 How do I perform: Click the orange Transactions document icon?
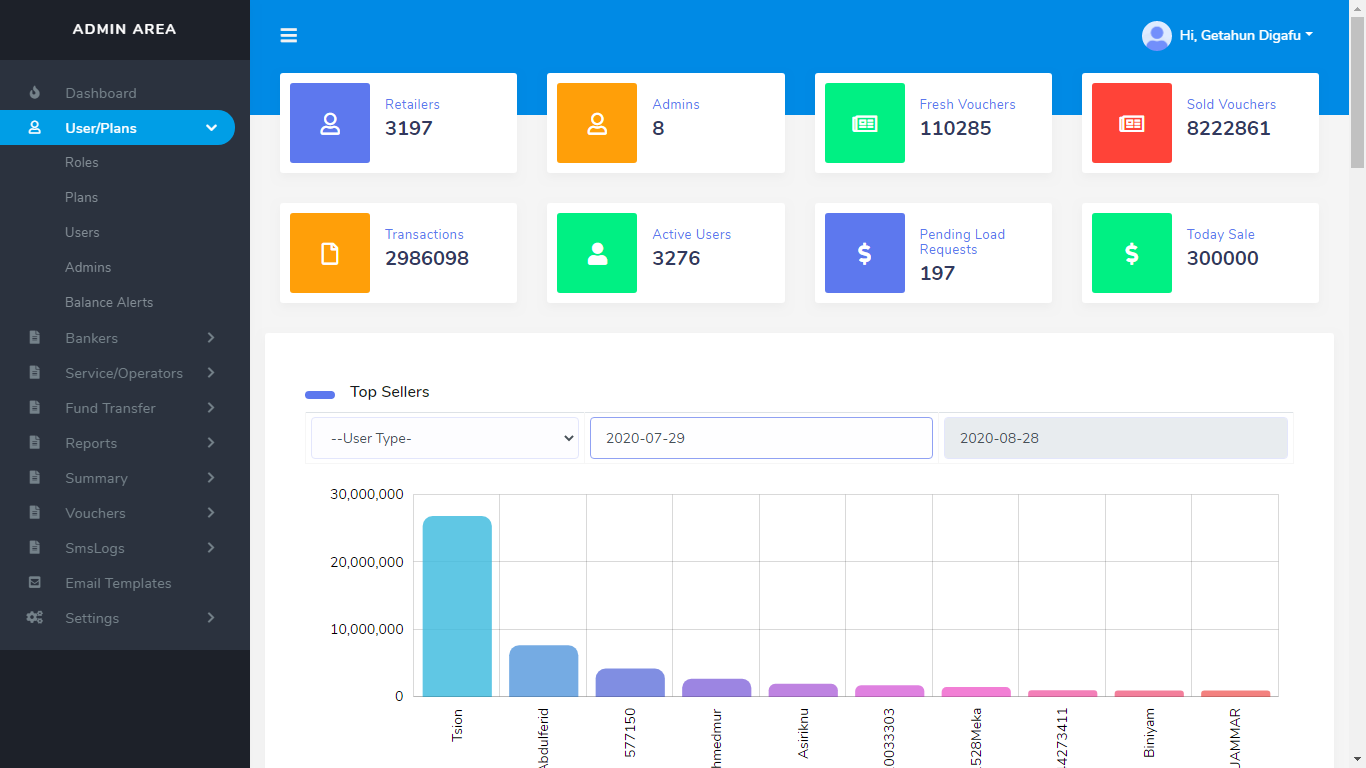coord(330,253)
